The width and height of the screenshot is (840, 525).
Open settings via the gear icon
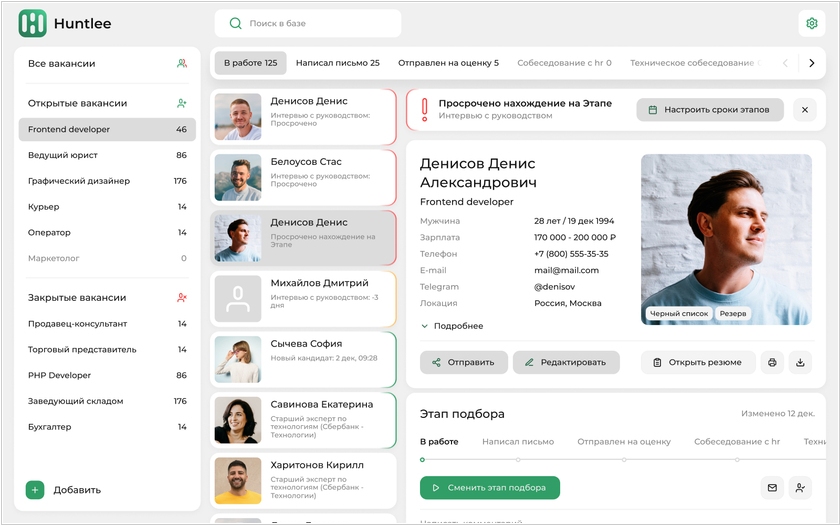coord(812,24)
